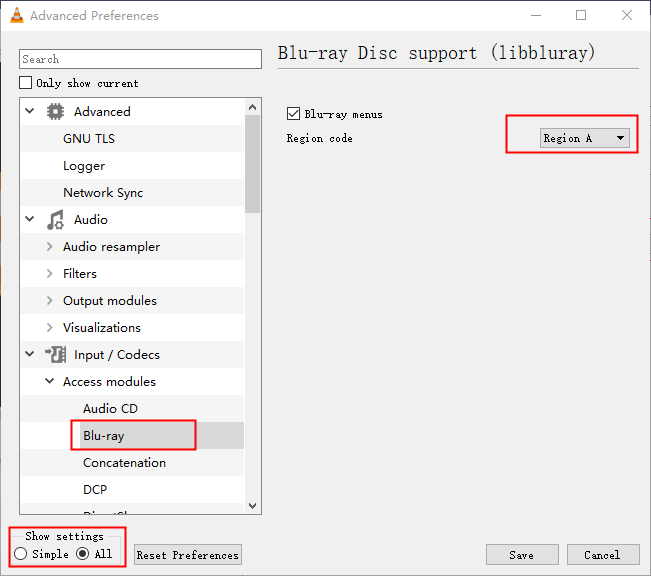Select the Input / Codecs label
Screen dimensions: 651x576
[x=117, y=355]
